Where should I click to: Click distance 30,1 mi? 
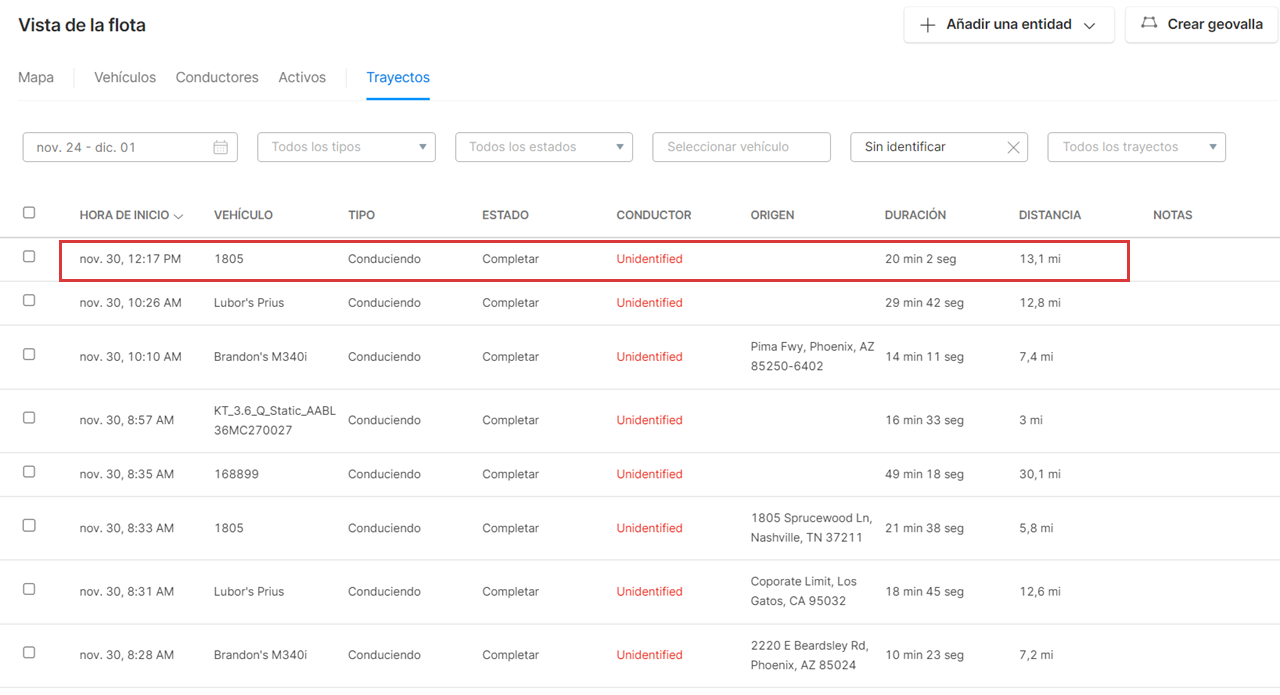point(1040,474)
